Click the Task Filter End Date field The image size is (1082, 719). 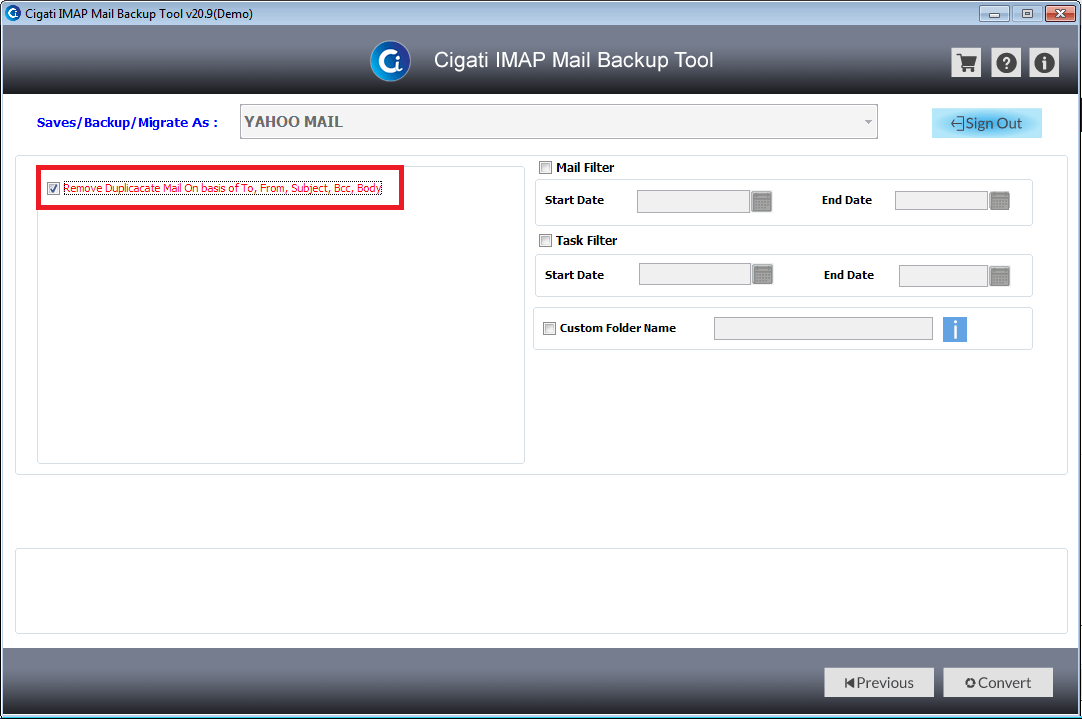coord(943,276)
